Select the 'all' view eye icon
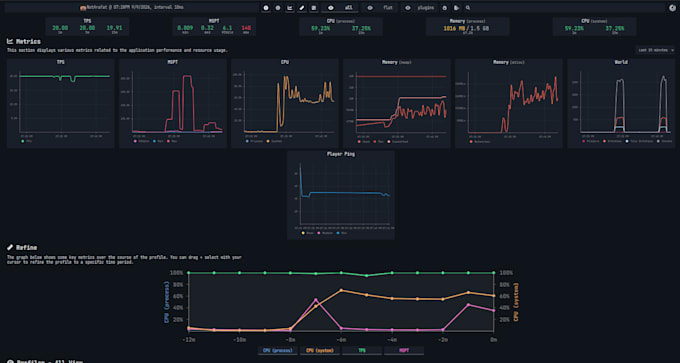680x363 pixels. click(x=331, y=8)
